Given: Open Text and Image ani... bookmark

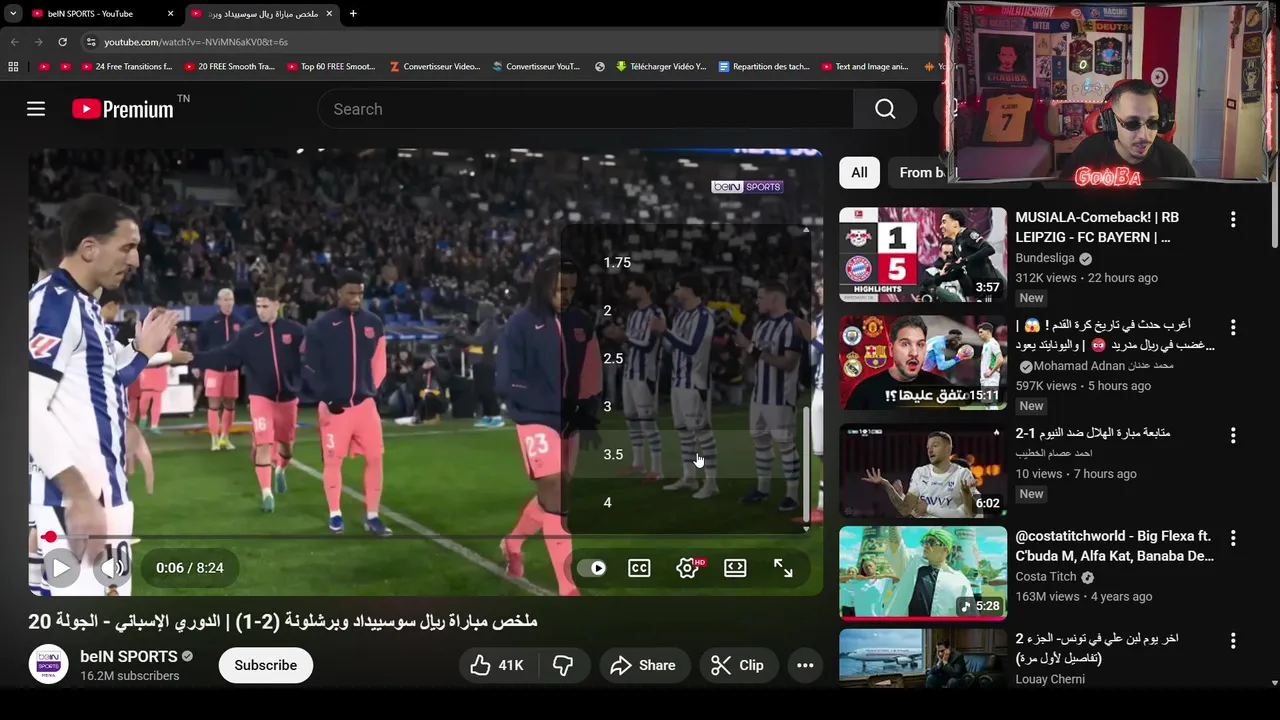Looking at the screenshot, I should click(x=865, y=67).
